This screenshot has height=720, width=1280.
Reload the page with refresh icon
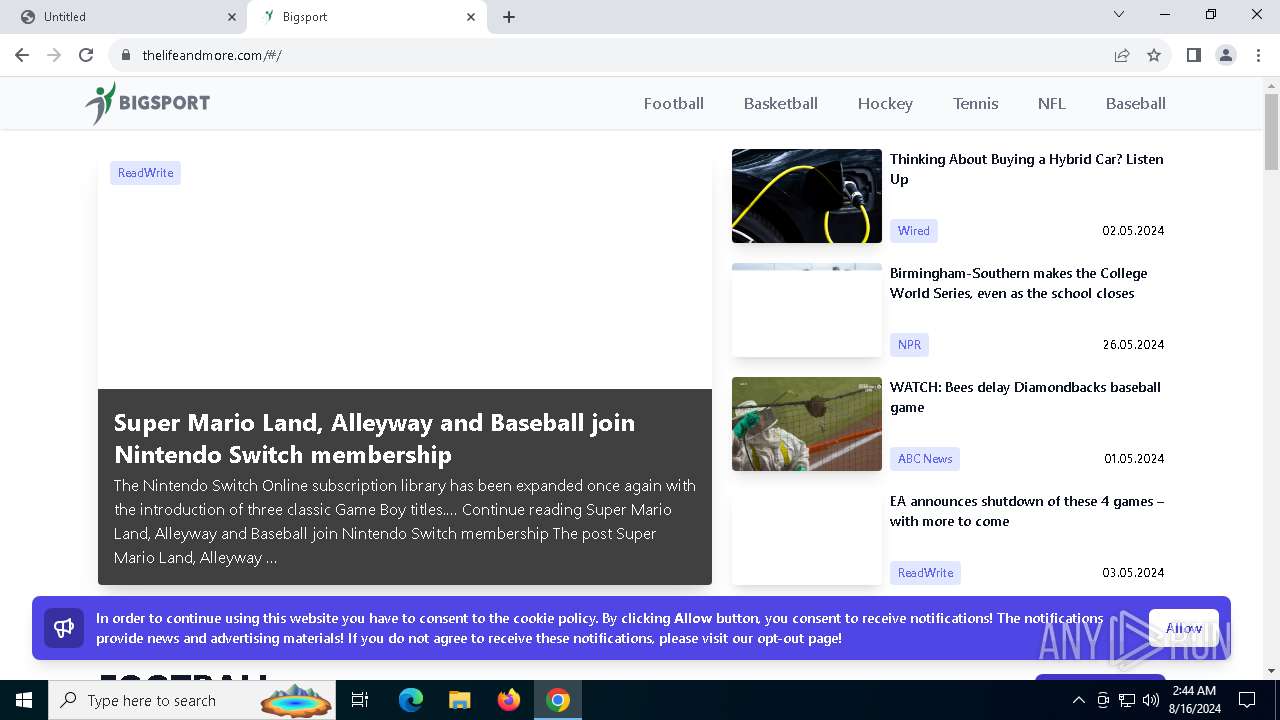tap(86, 55)
